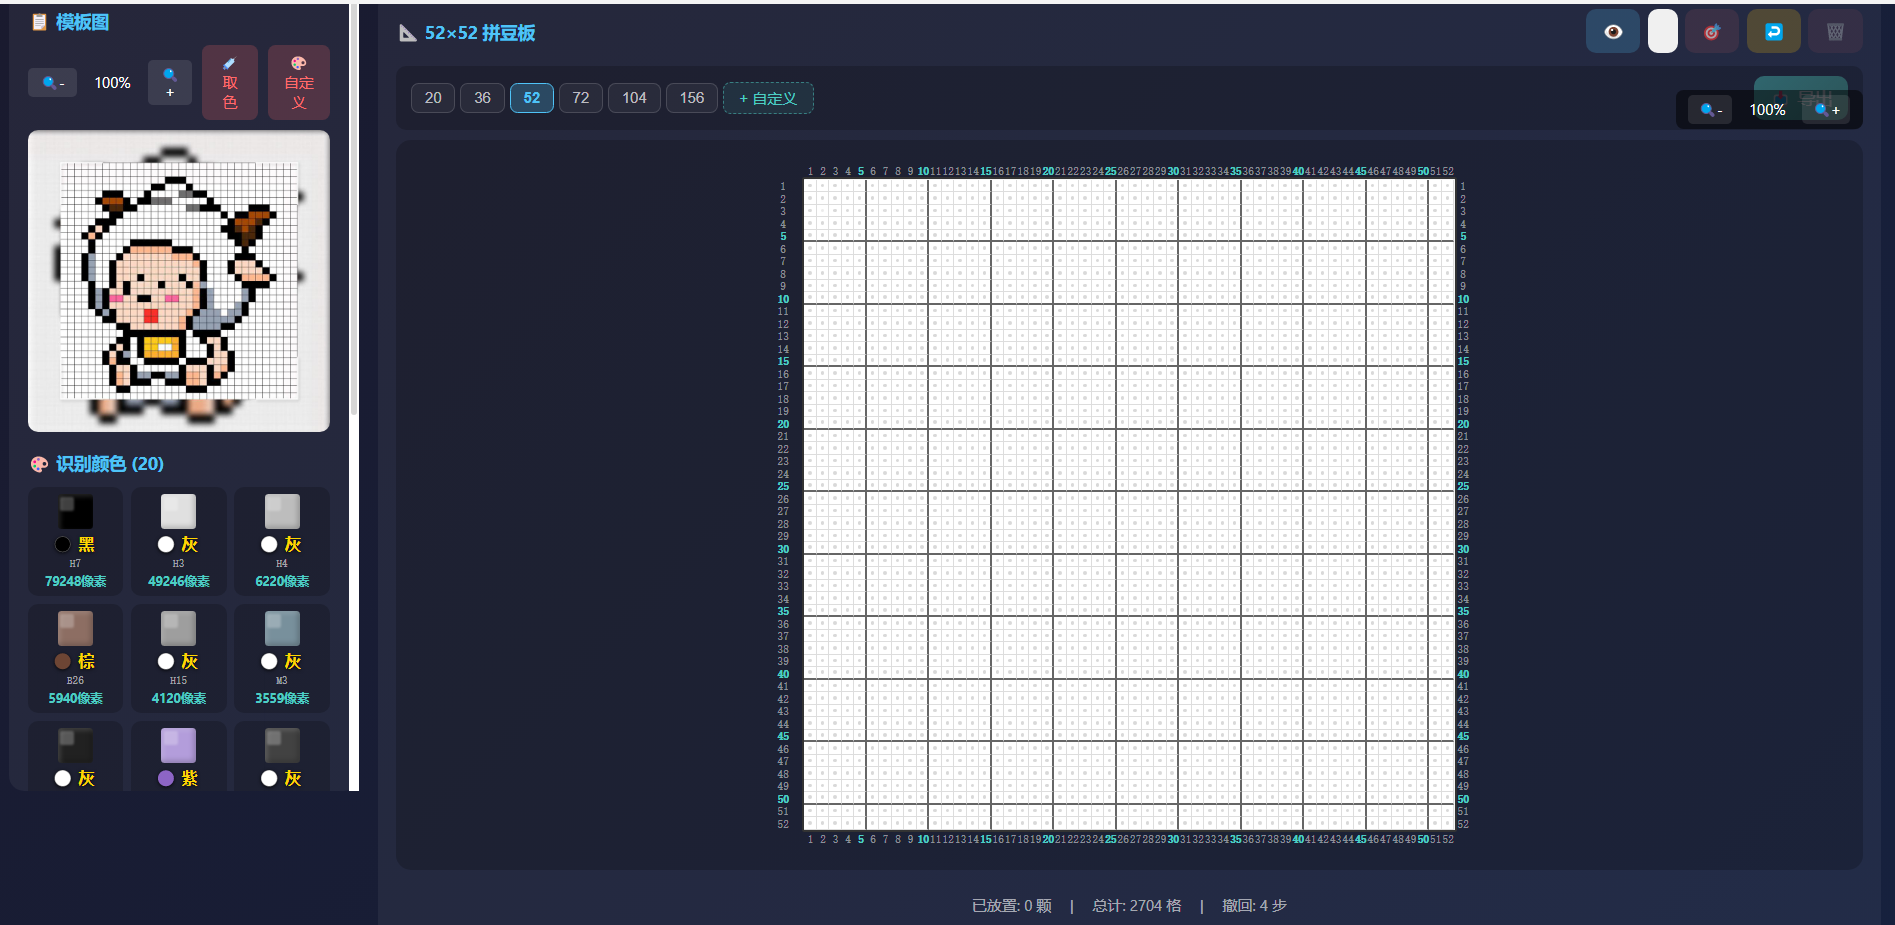1895x925 pixels.
Task: Zoom out the template image
Action: click(53, 83)
